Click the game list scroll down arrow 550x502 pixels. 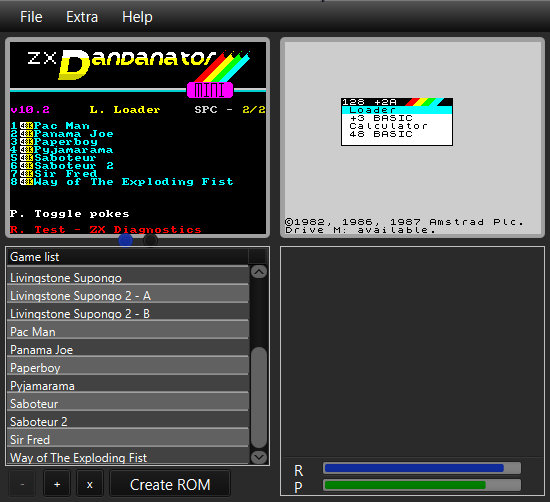coord(259,457)
